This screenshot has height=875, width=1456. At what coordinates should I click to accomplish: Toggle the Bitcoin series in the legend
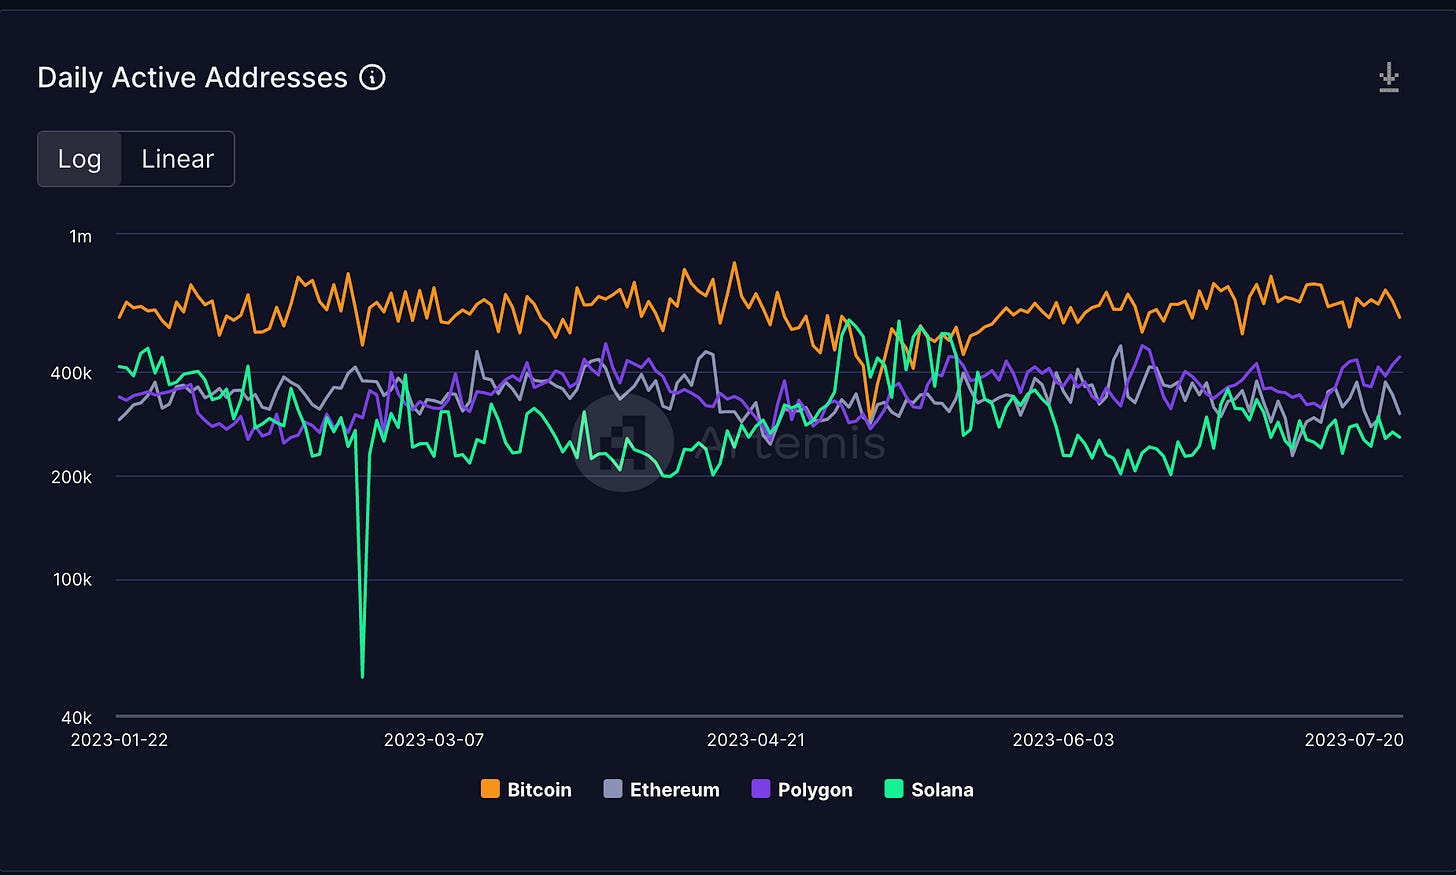(x=527, y=789)
